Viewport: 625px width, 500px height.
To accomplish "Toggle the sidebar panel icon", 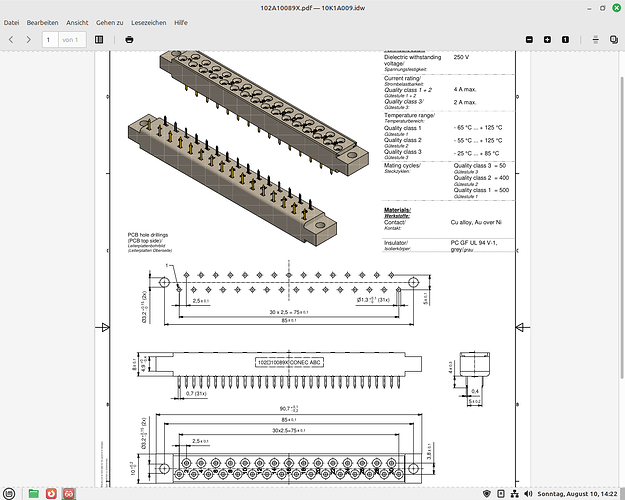I will pyautogui.click(x=99, y=39).
